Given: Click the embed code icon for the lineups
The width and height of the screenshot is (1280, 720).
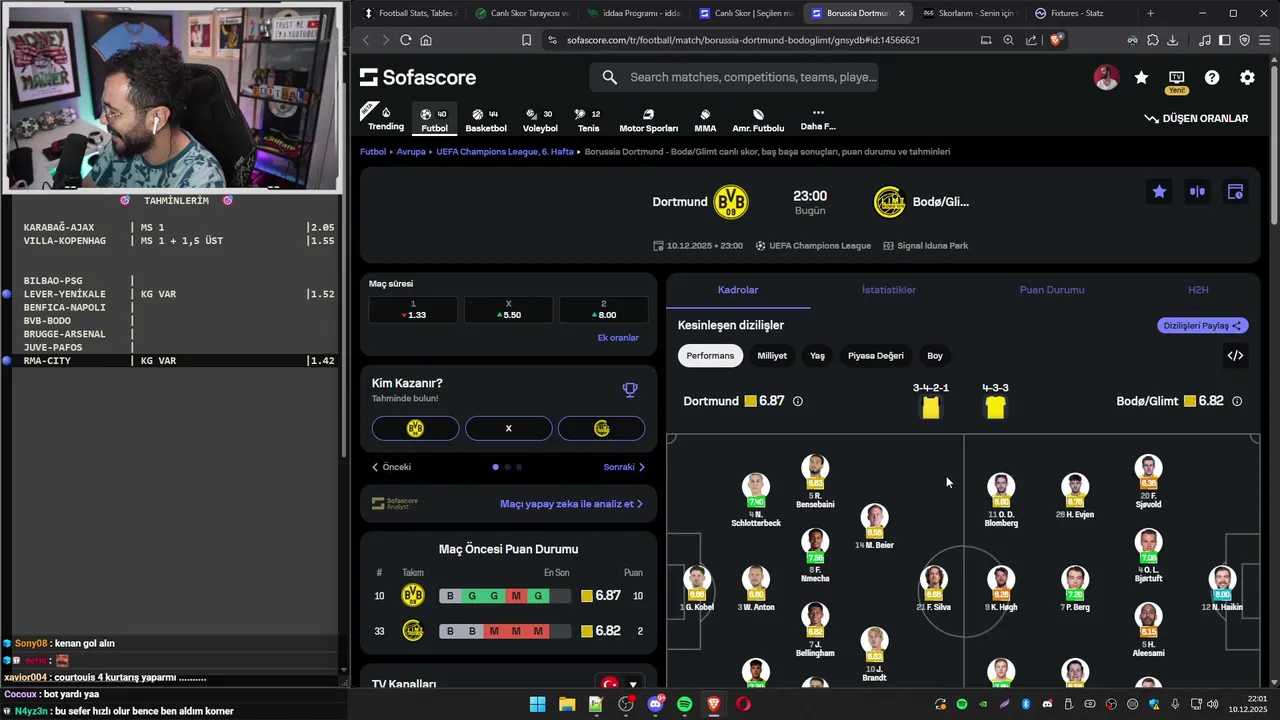Looking at the screenshot, I should coord(1235,355).
